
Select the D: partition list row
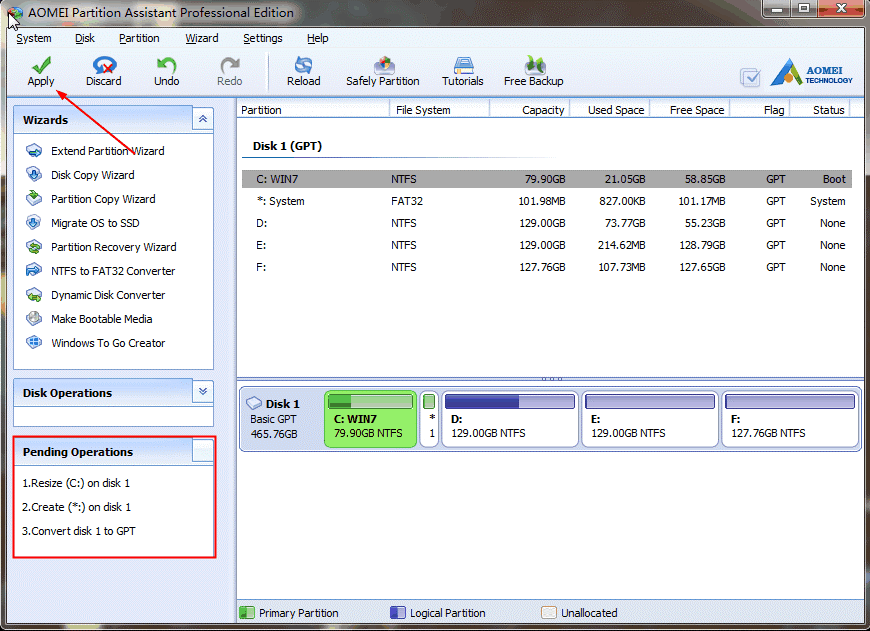[547, 223]
